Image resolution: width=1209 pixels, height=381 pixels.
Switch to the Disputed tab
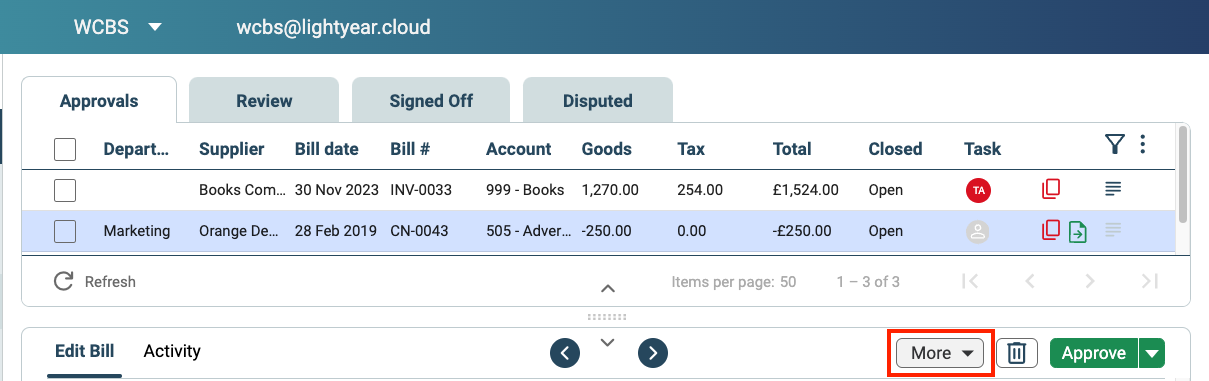tap(598, 101)
